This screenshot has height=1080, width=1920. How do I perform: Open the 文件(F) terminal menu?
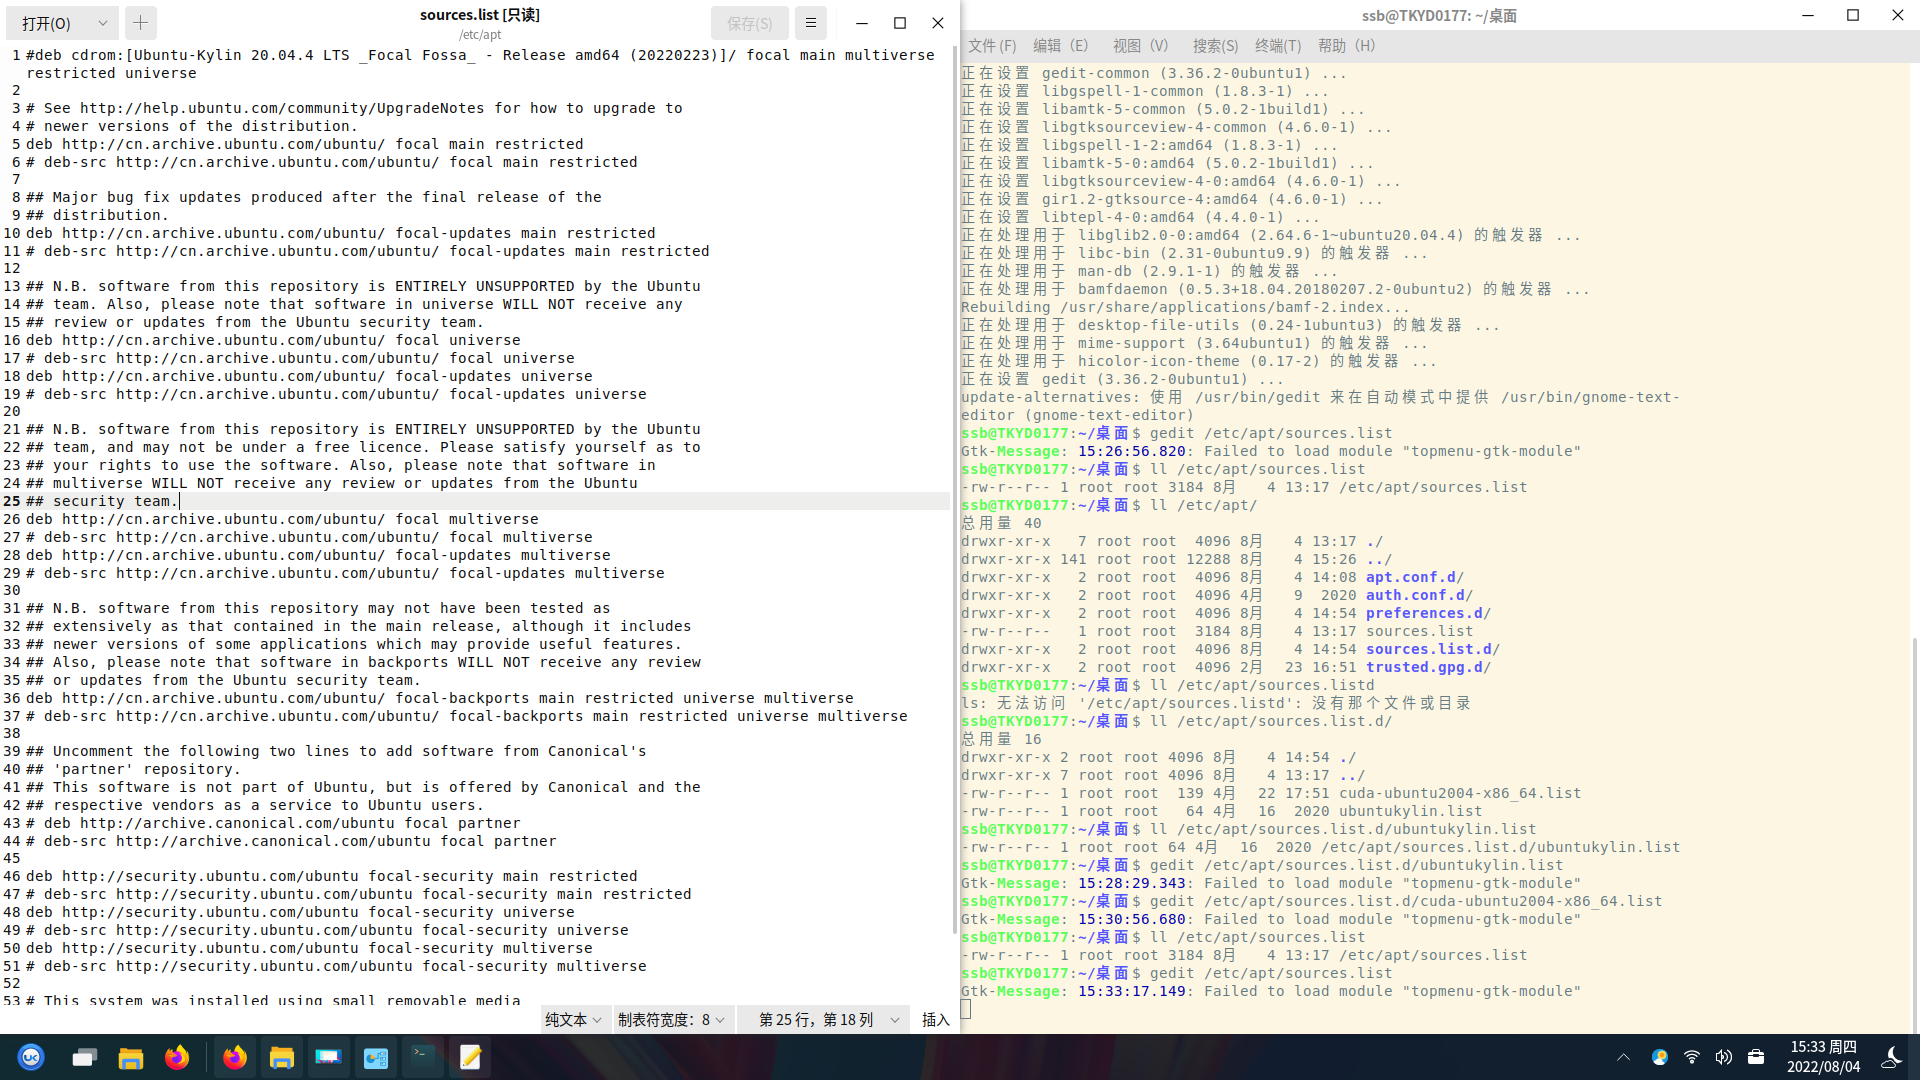coord(991,46)
